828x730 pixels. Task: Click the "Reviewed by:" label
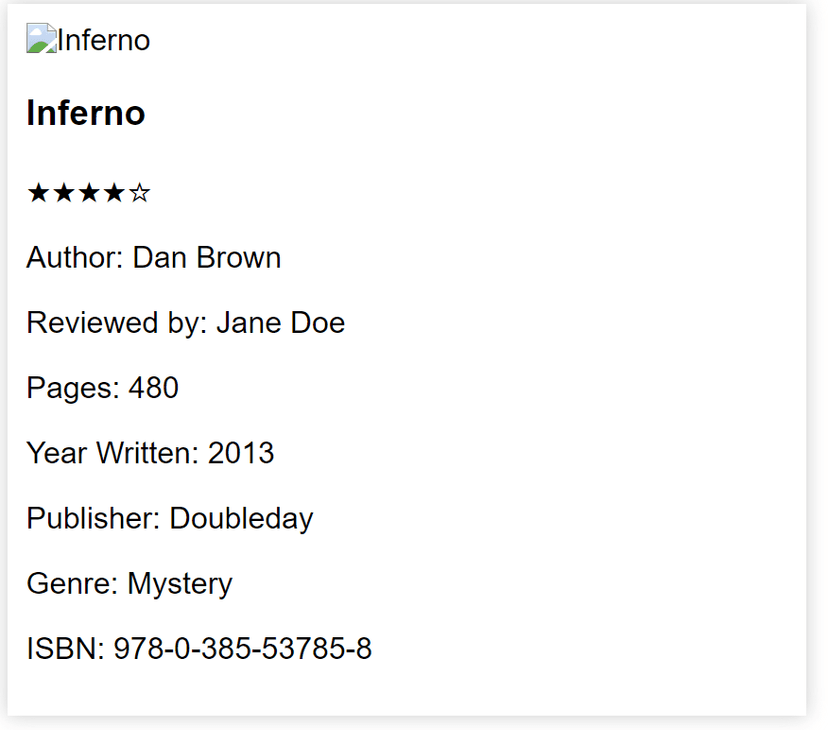[117, 323]
